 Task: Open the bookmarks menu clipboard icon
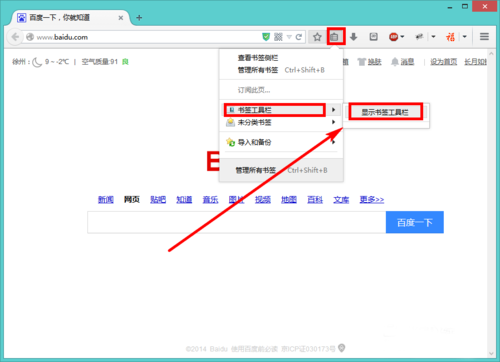[x=334, y=37]
